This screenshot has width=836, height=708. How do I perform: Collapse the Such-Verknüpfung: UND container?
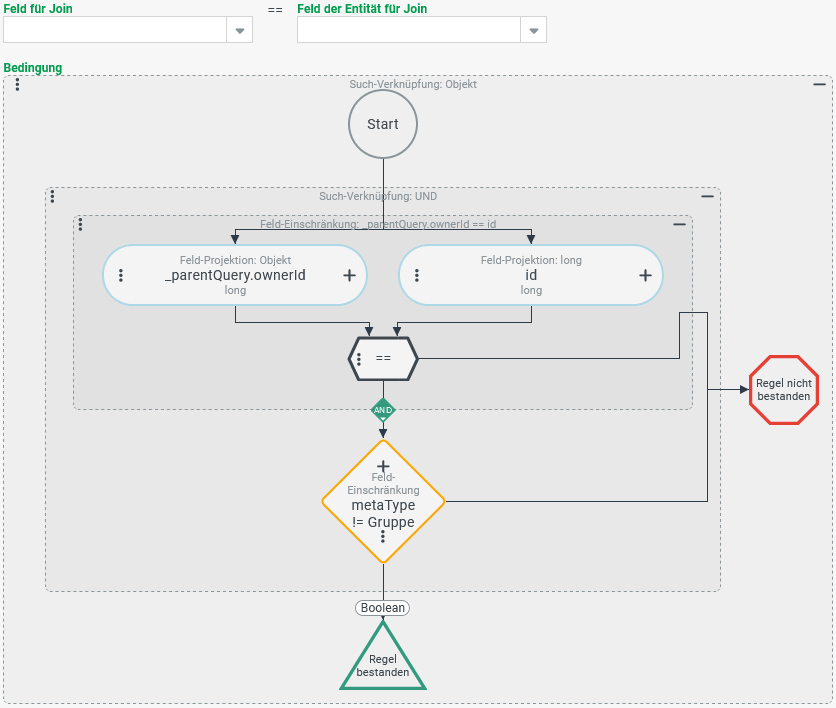707,197
